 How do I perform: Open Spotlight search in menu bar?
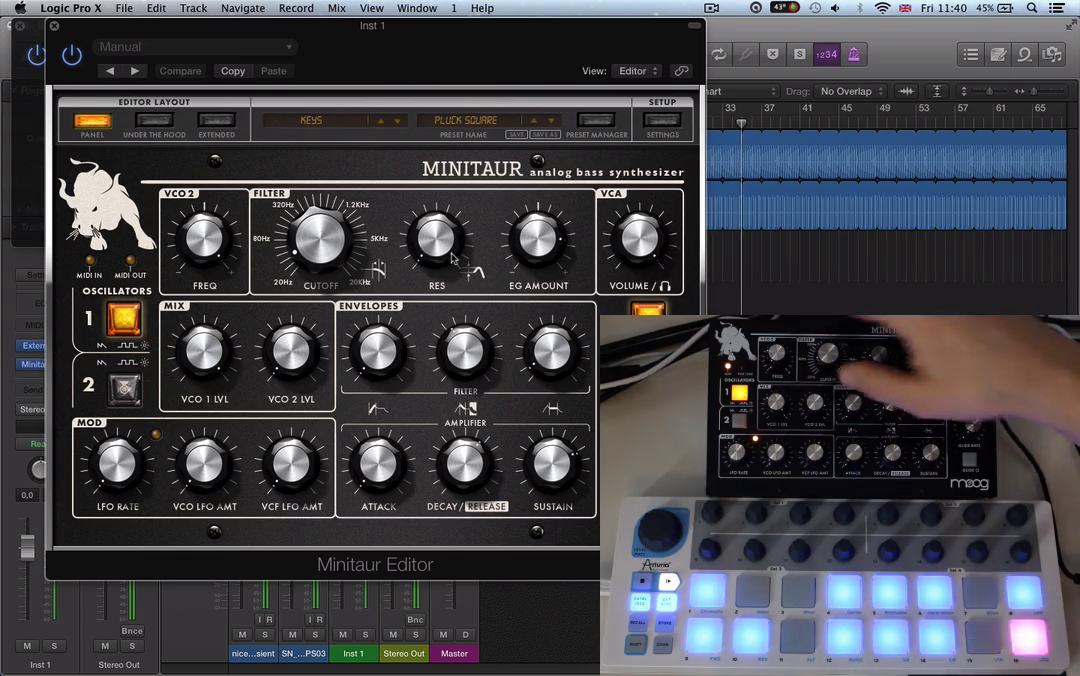(x=1032, y=8)
